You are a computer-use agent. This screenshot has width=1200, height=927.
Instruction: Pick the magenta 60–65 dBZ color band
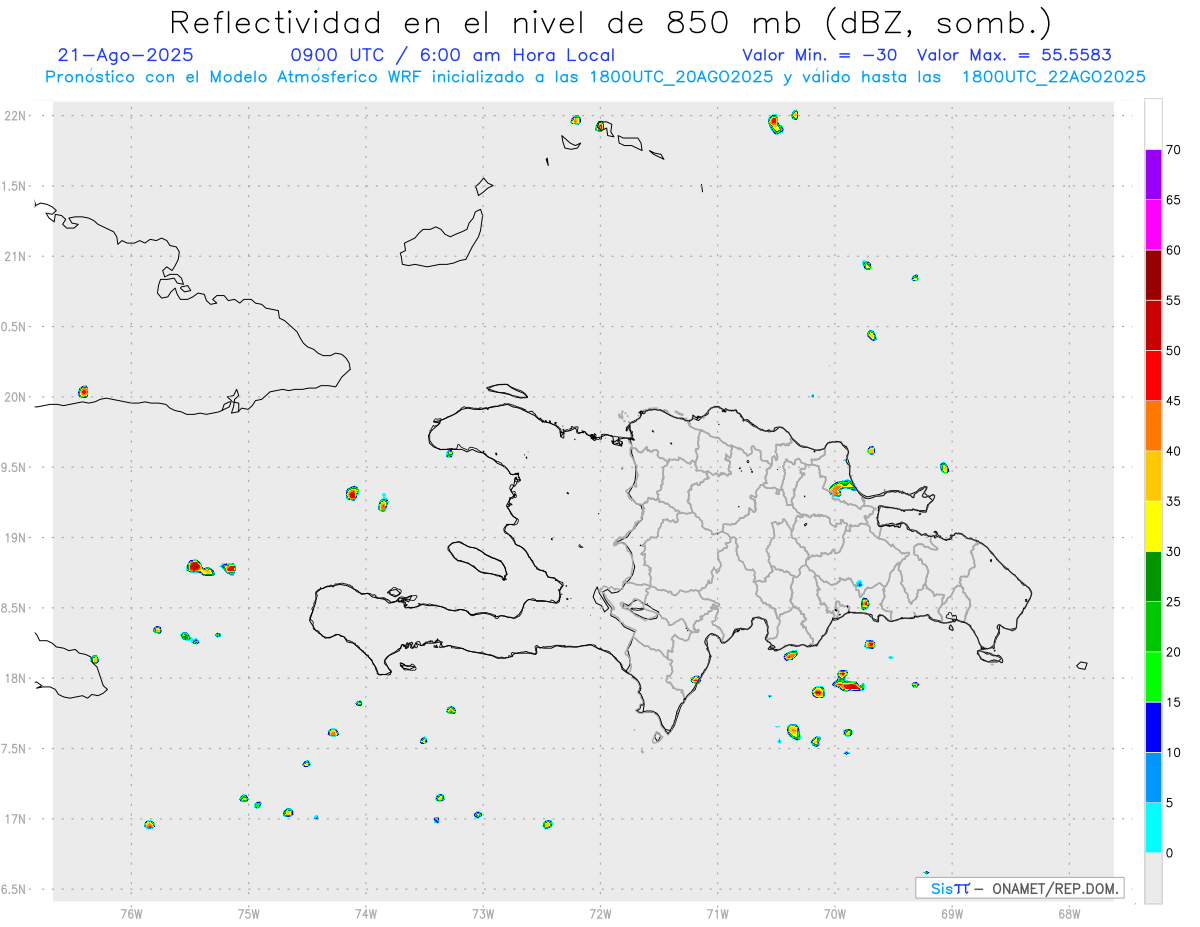click(1153, 225)
